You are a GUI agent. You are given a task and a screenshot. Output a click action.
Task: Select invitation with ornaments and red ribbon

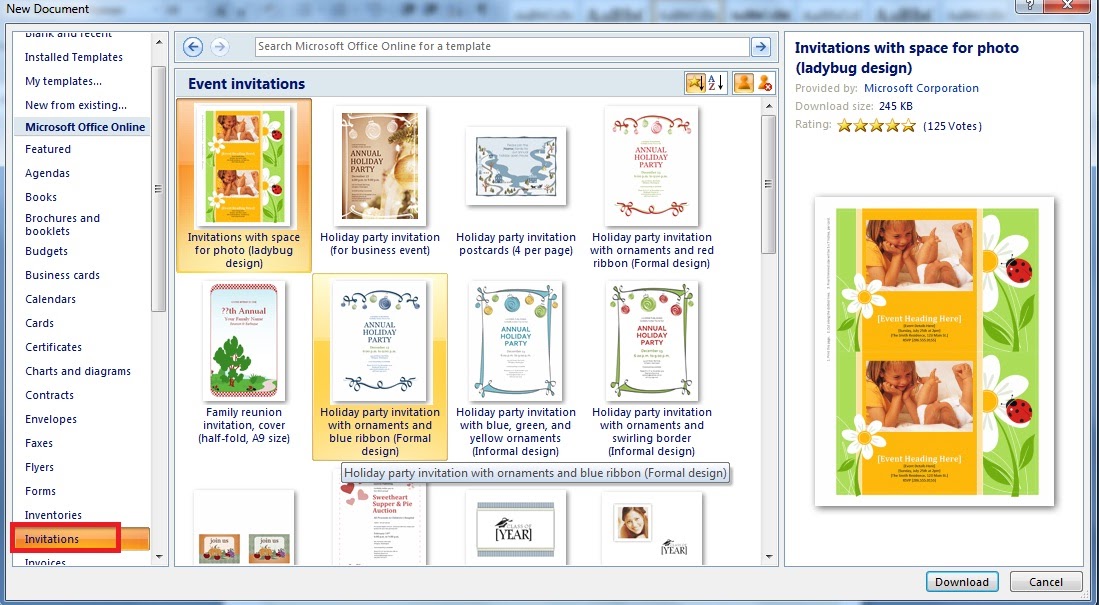coord(652,186)
